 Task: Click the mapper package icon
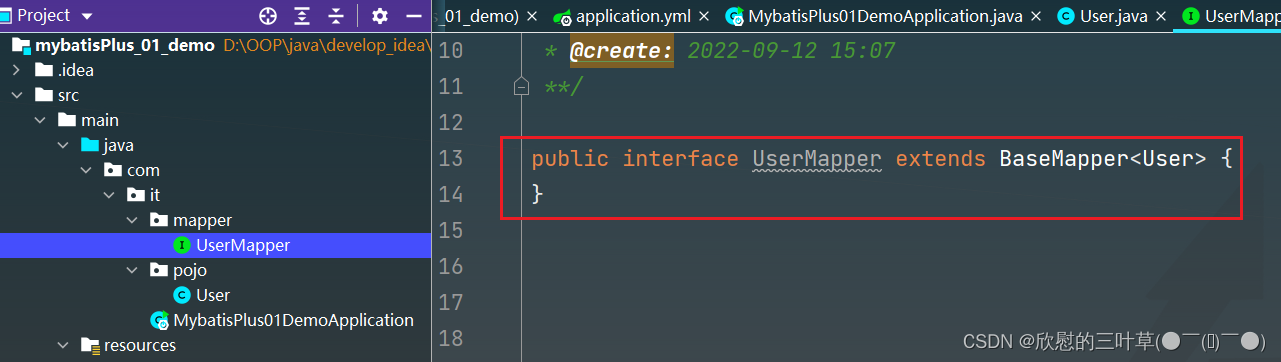pyautogui.click(x=159, y=220)
